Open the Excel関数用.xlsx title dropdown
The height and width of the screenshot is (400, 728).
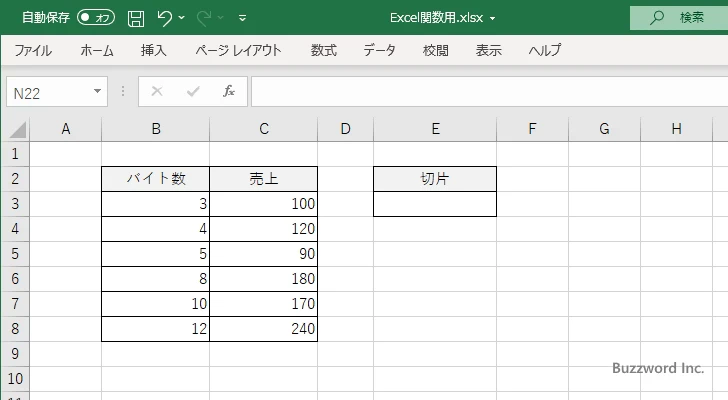click(x=492, y=19)
